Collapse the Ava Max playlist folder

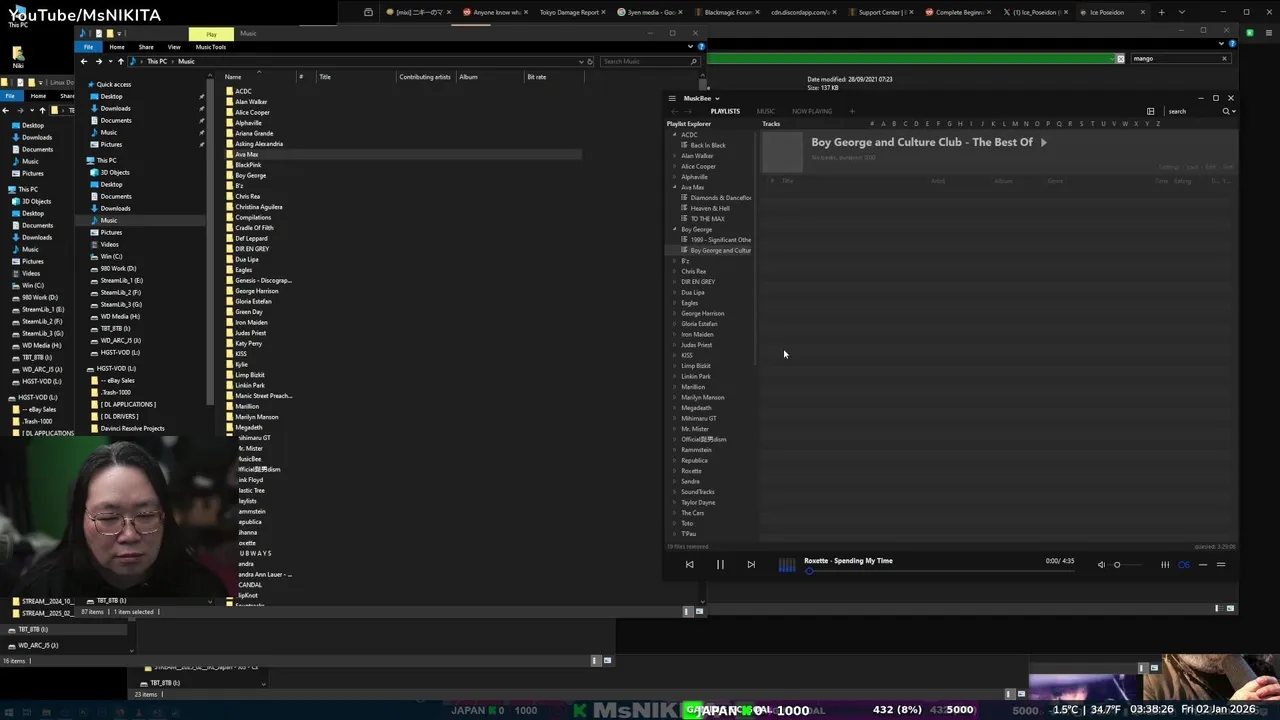(674, 187)
